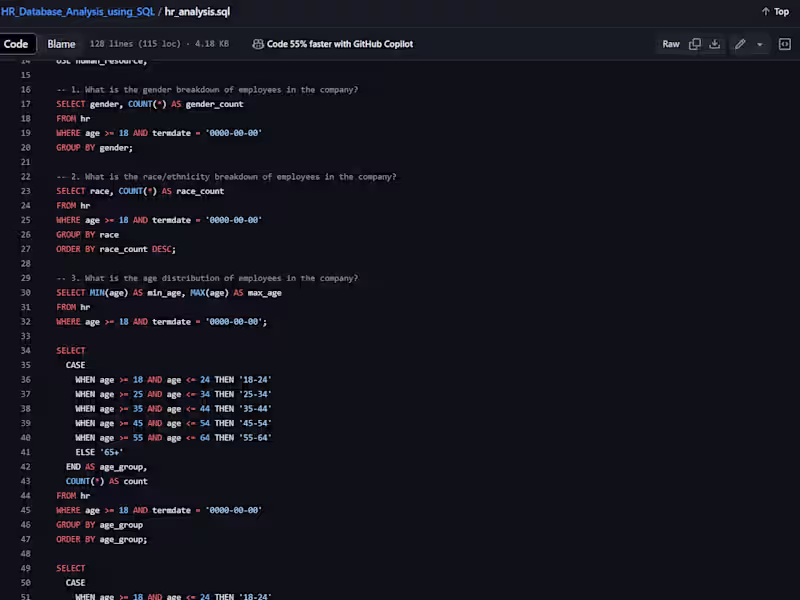The image size is (800, 600).
Task: Click 'ORDER BY race_count DESC;' line
Action: 116,249
